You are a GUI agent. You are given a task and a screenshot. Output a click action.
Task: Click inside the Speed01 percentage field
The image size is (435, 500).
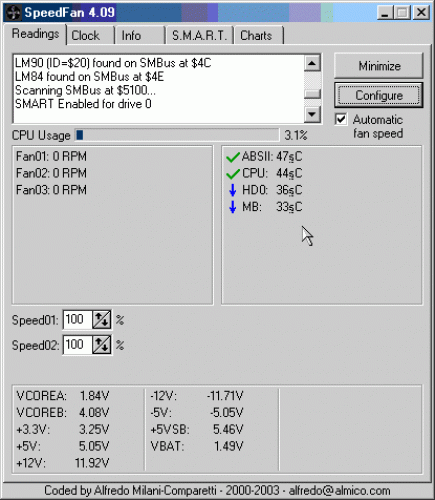tap(77, 320)
